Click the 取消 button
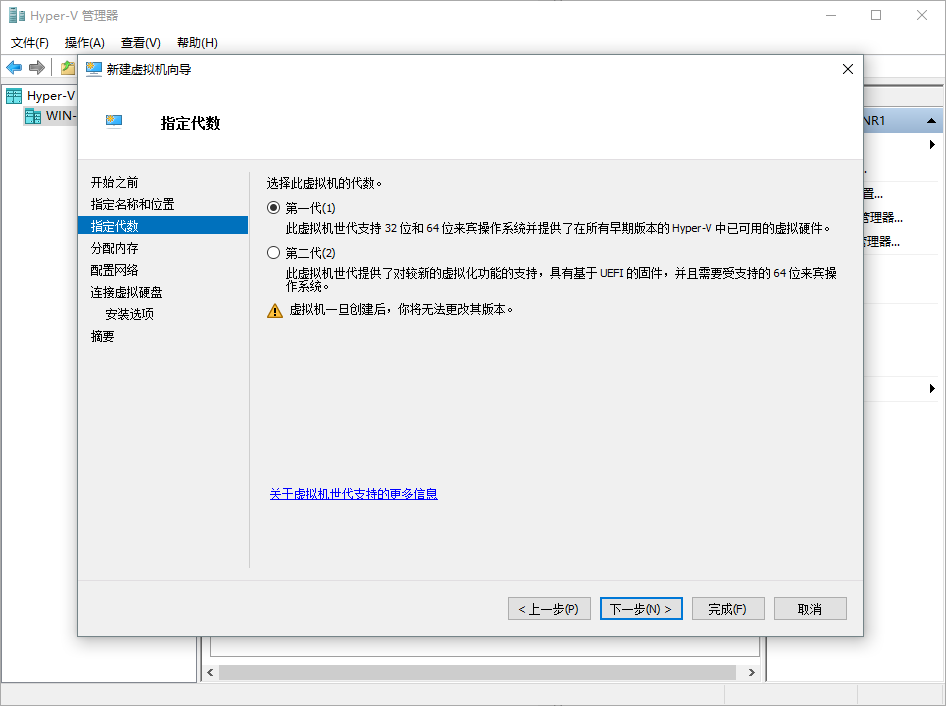This screenshot has height=706, width=946. click(x=810, y=609)
